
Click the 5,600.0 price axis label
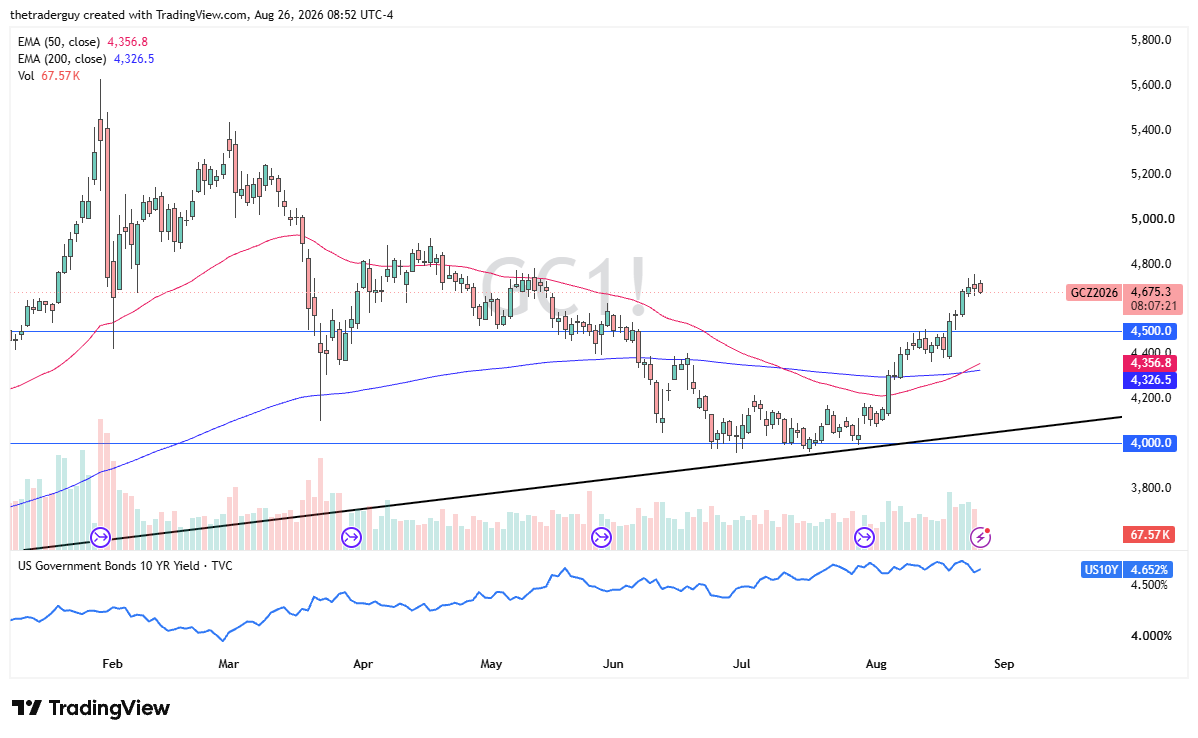1151,85
